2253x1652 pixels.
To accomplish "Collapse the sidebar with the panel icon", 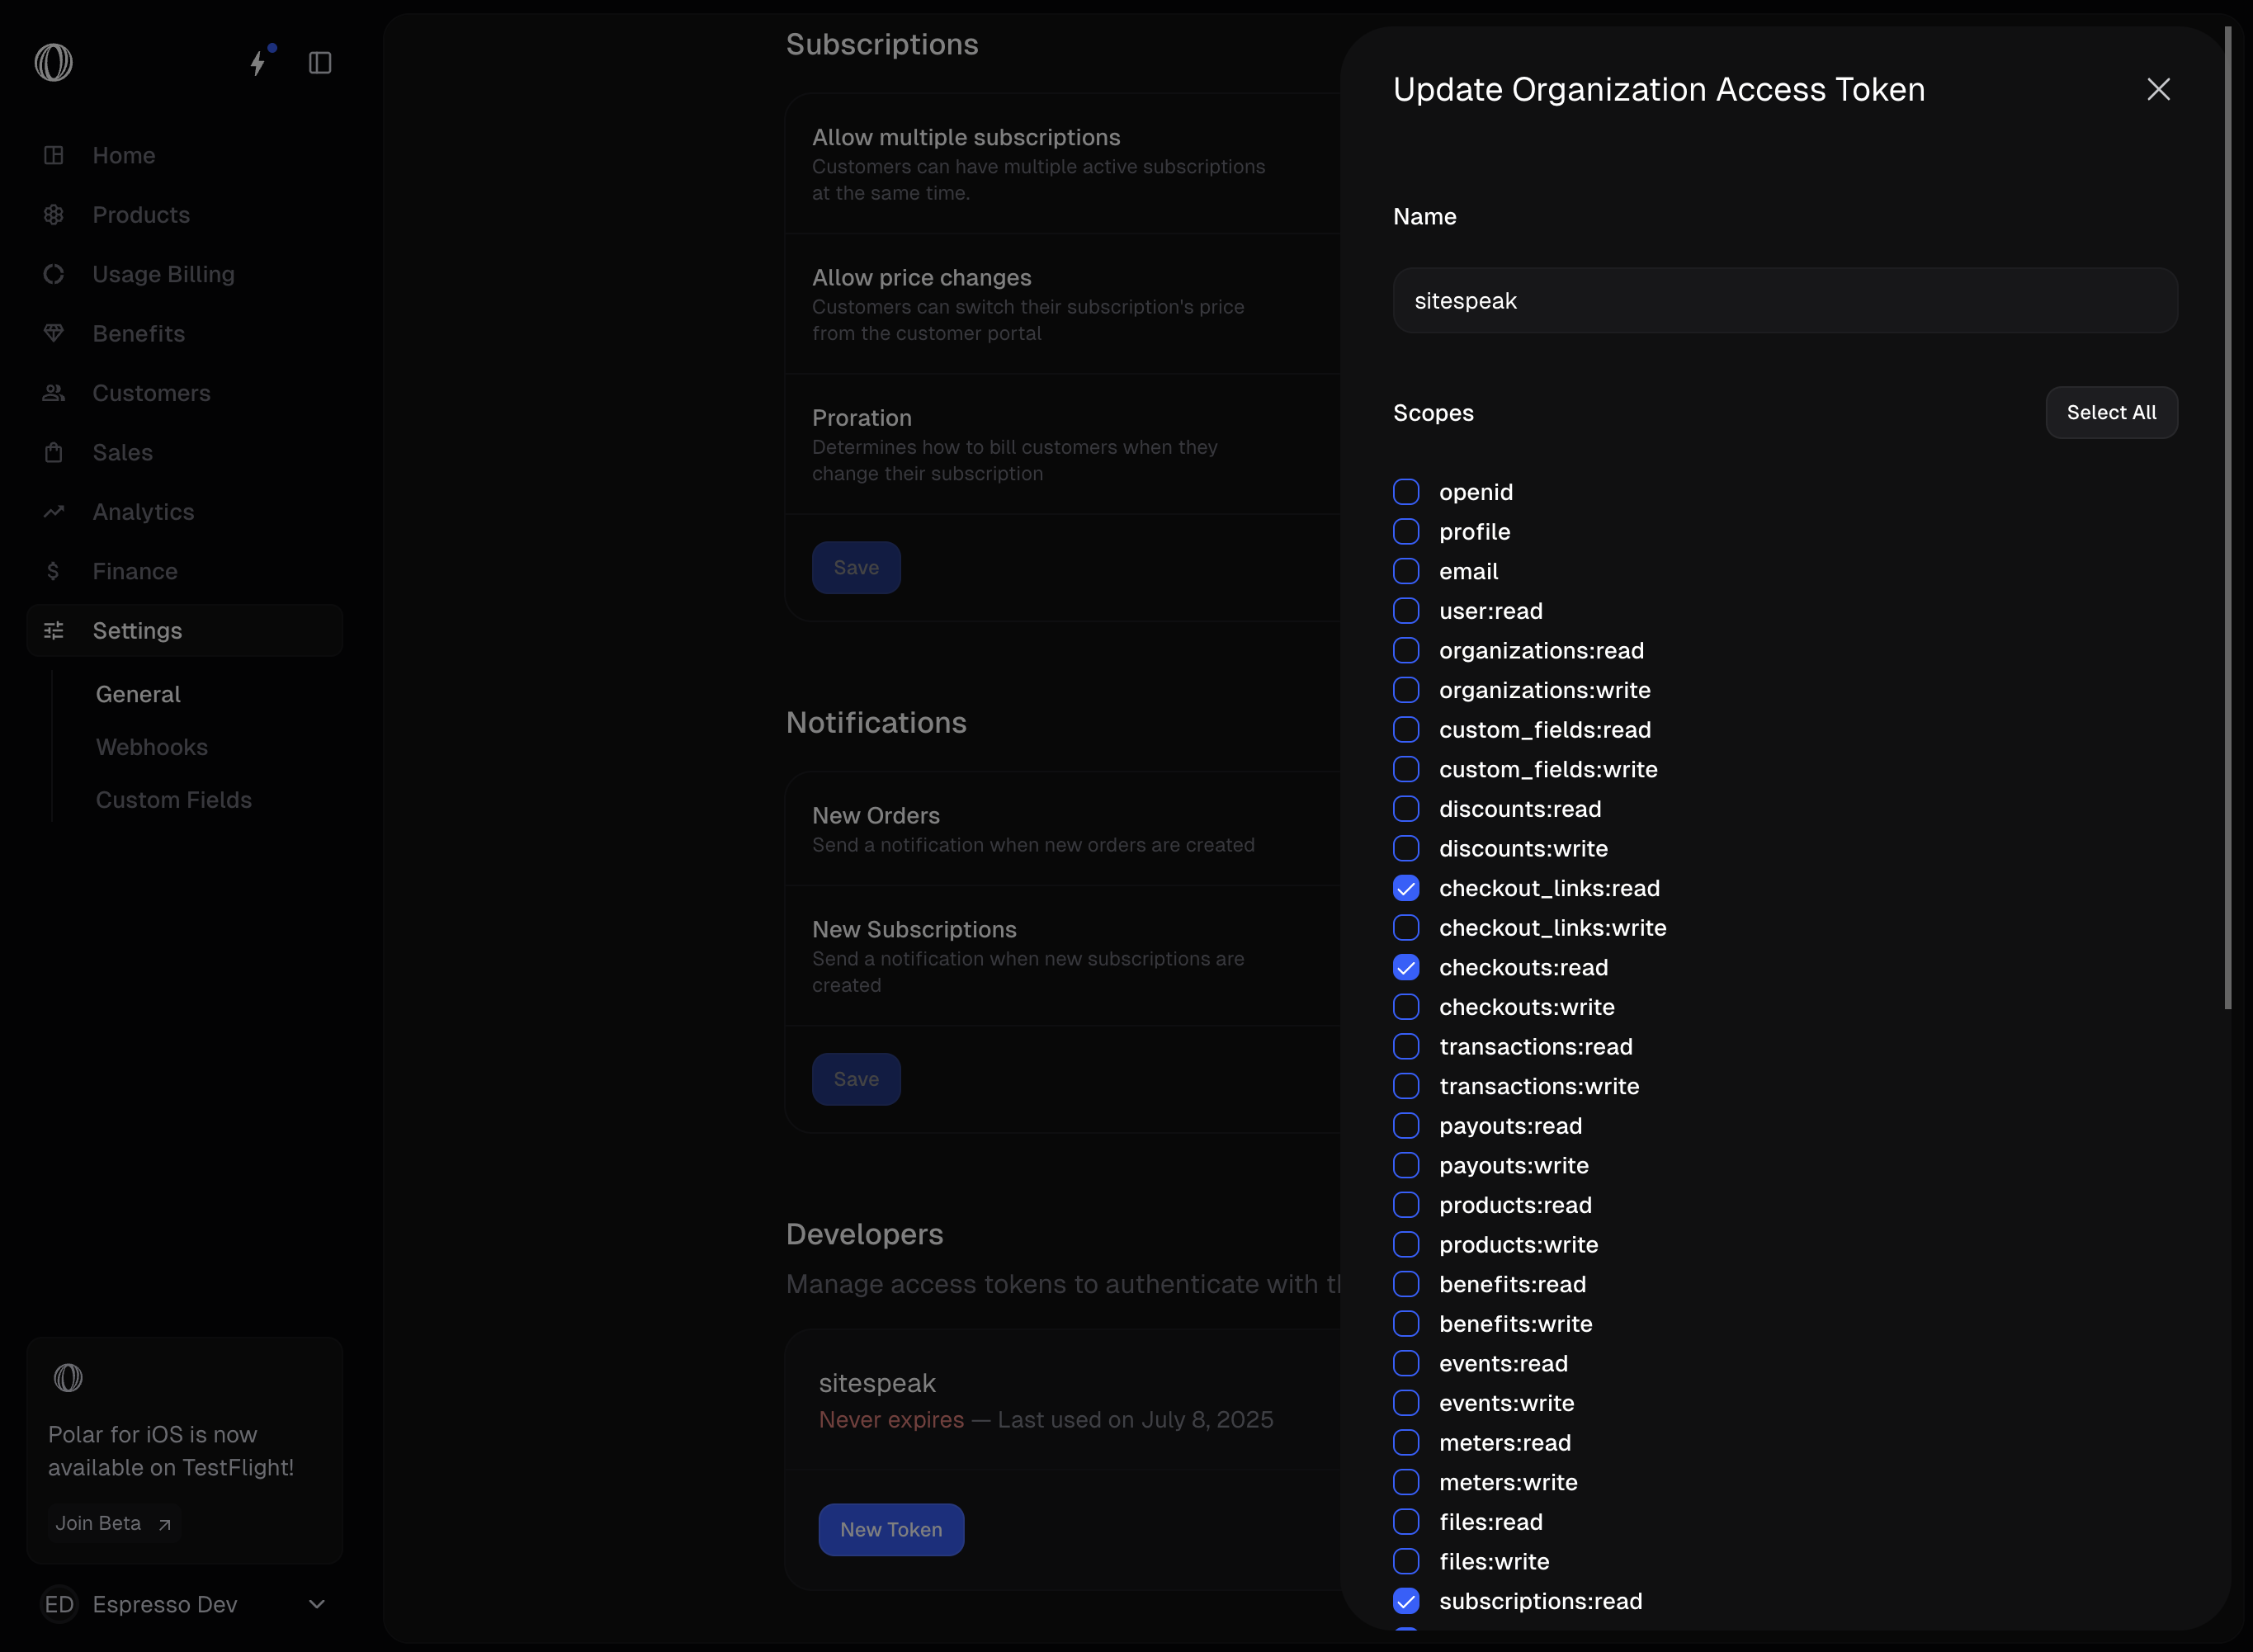I will [x=320, y=63].
